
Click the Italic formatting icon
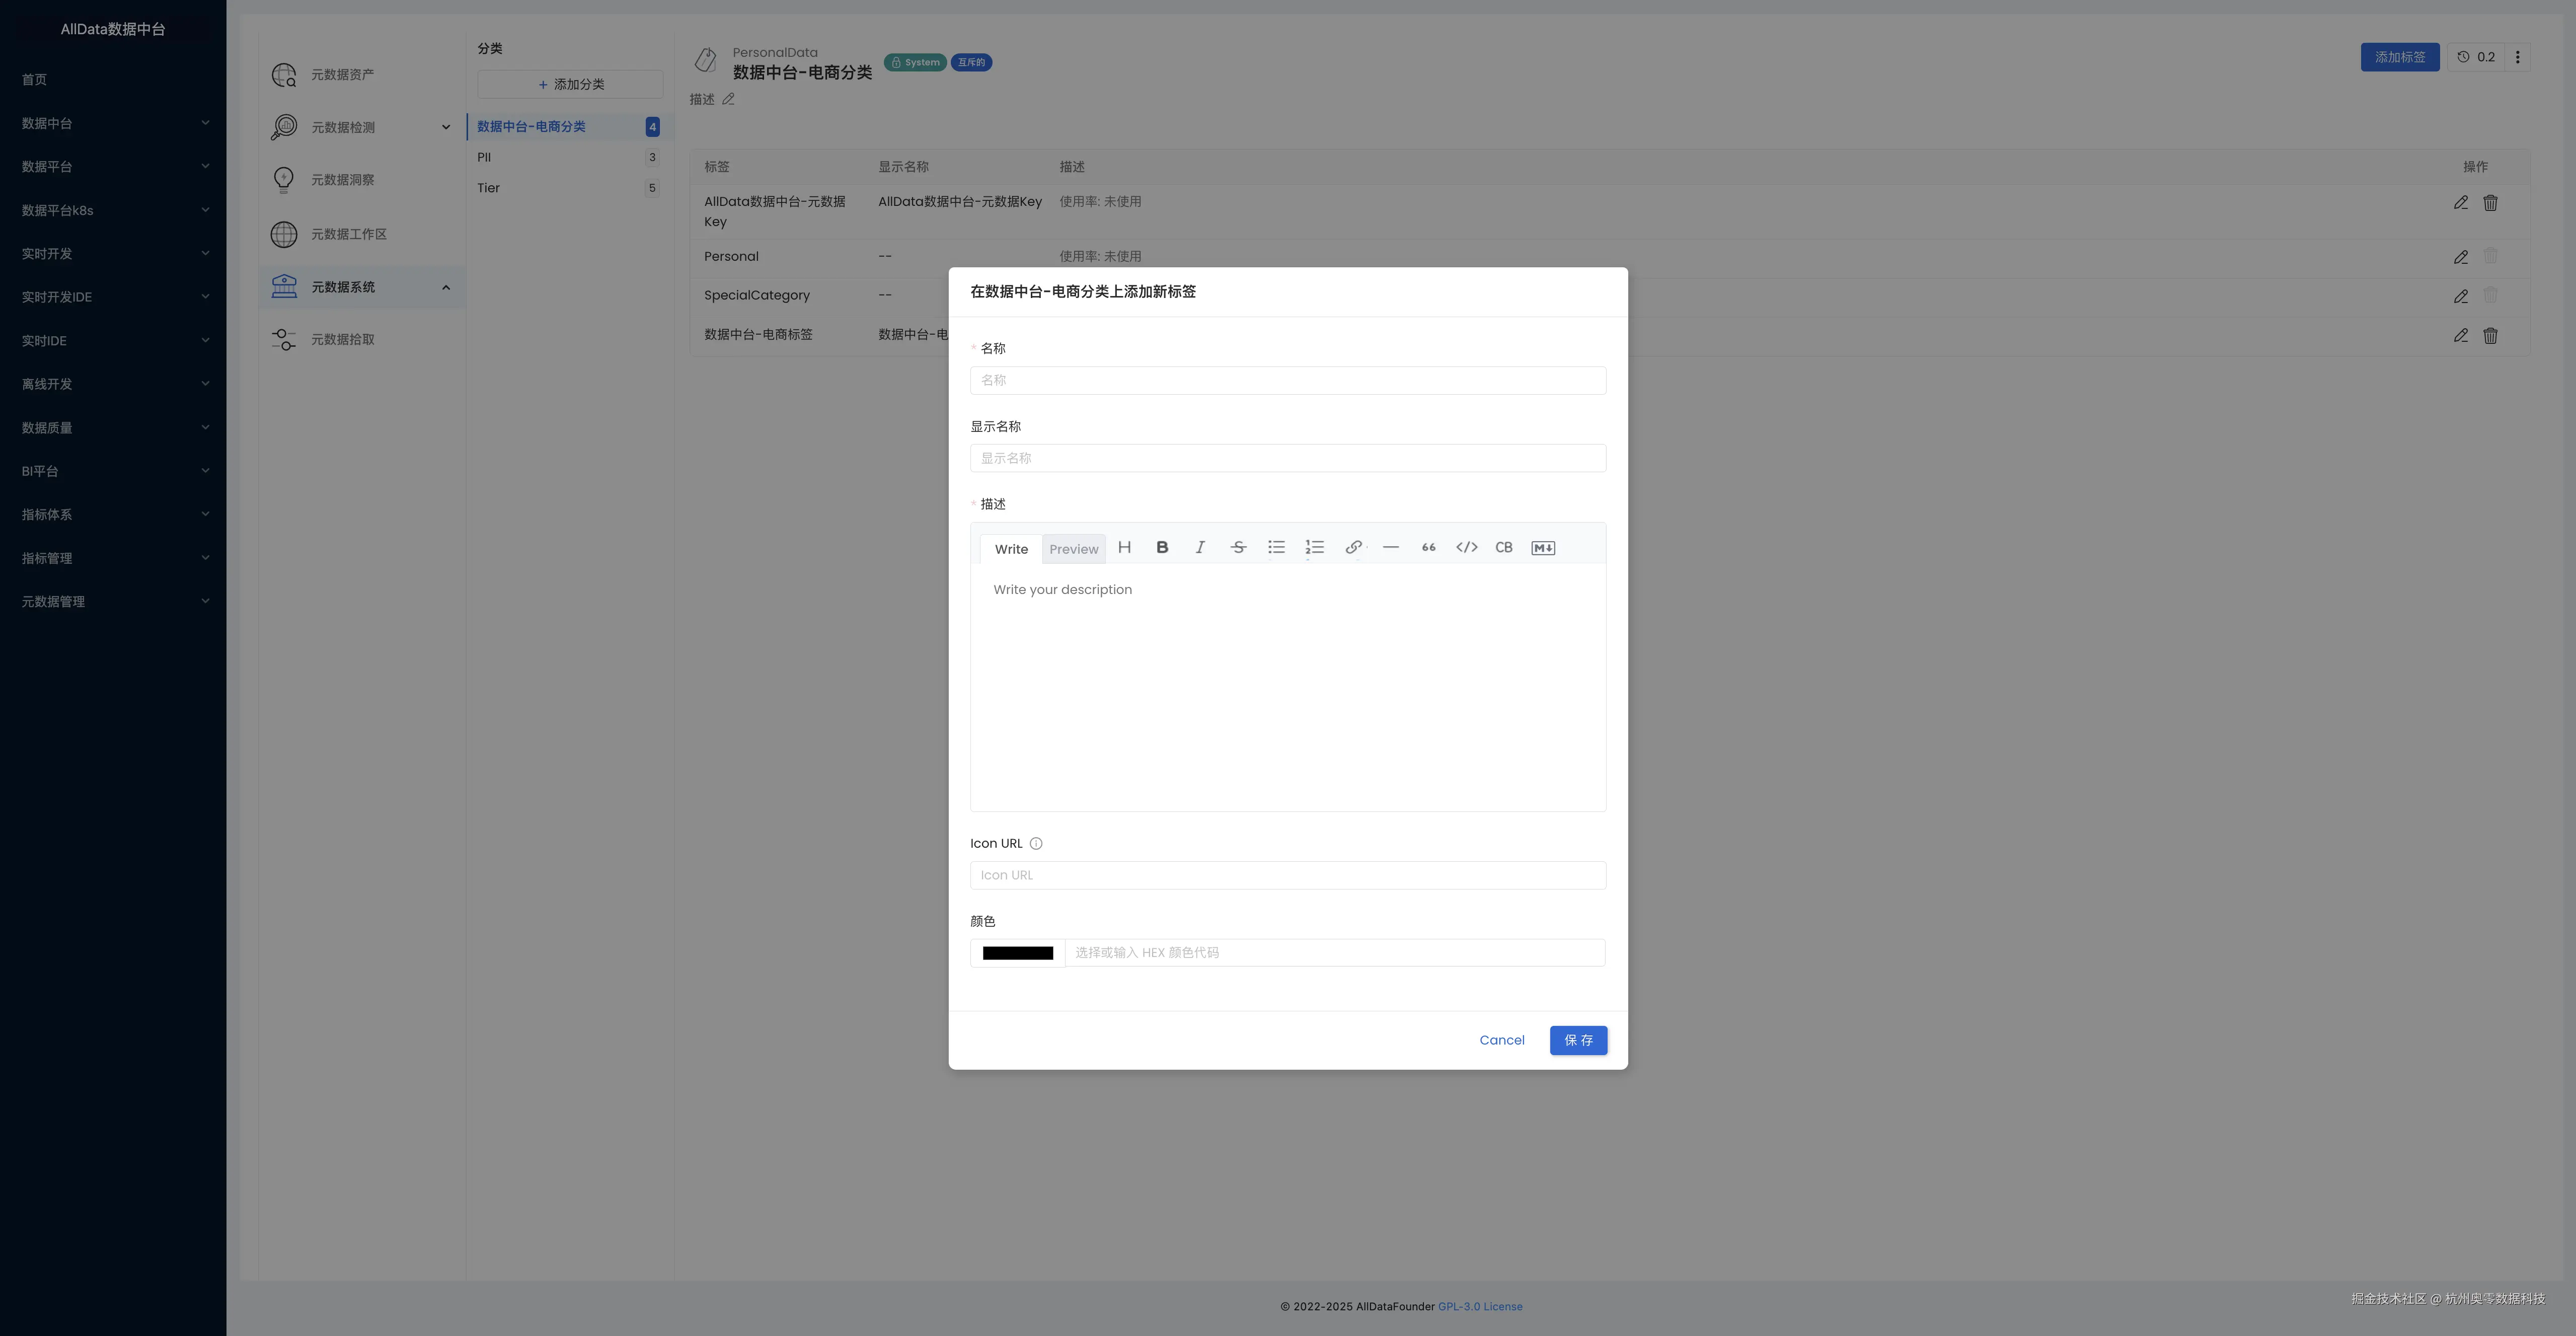tap(1200, 547)
